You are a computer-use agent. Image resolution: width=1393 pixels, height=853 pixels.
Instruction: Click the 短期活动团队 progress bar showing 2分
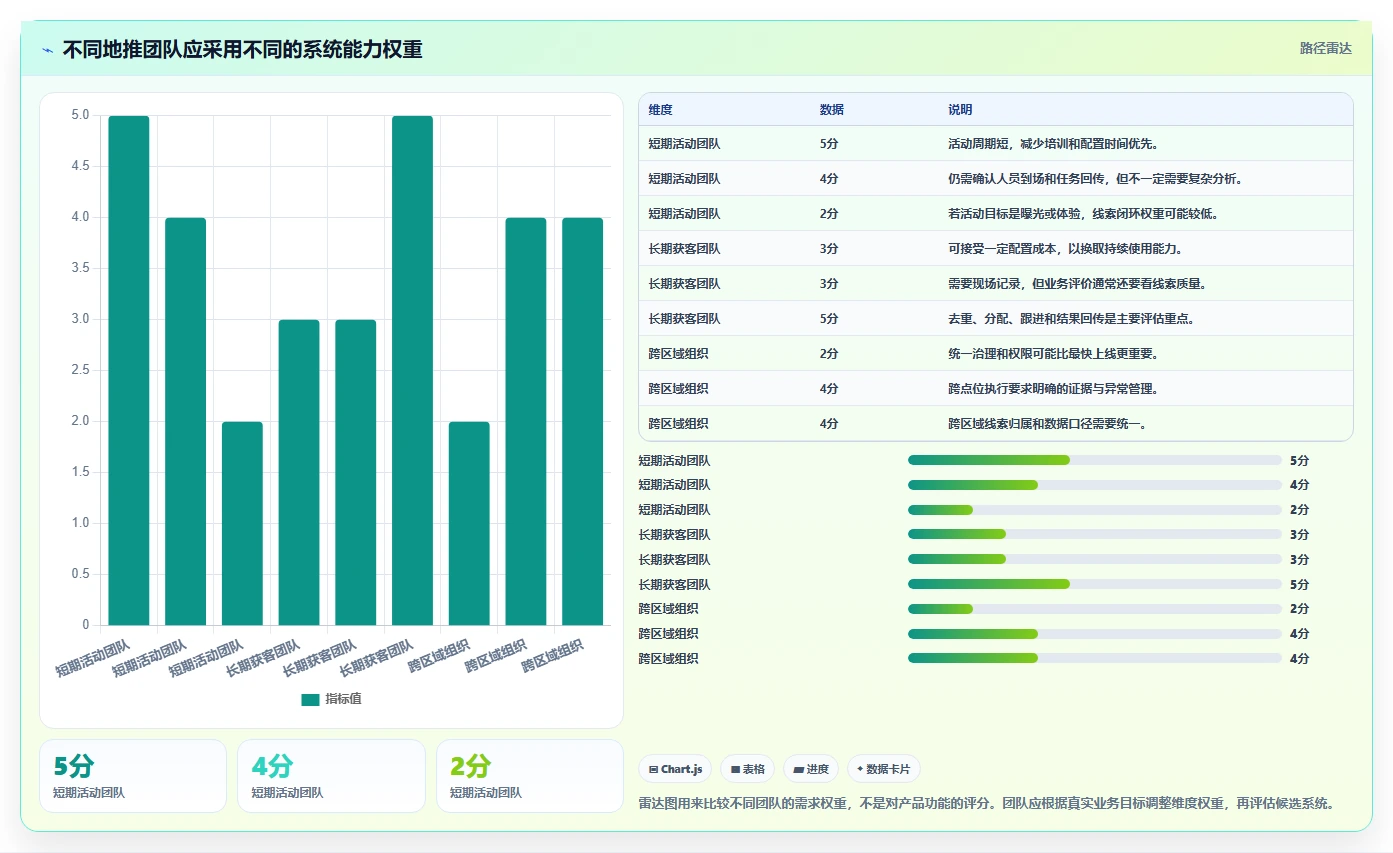click(1095, 510)
